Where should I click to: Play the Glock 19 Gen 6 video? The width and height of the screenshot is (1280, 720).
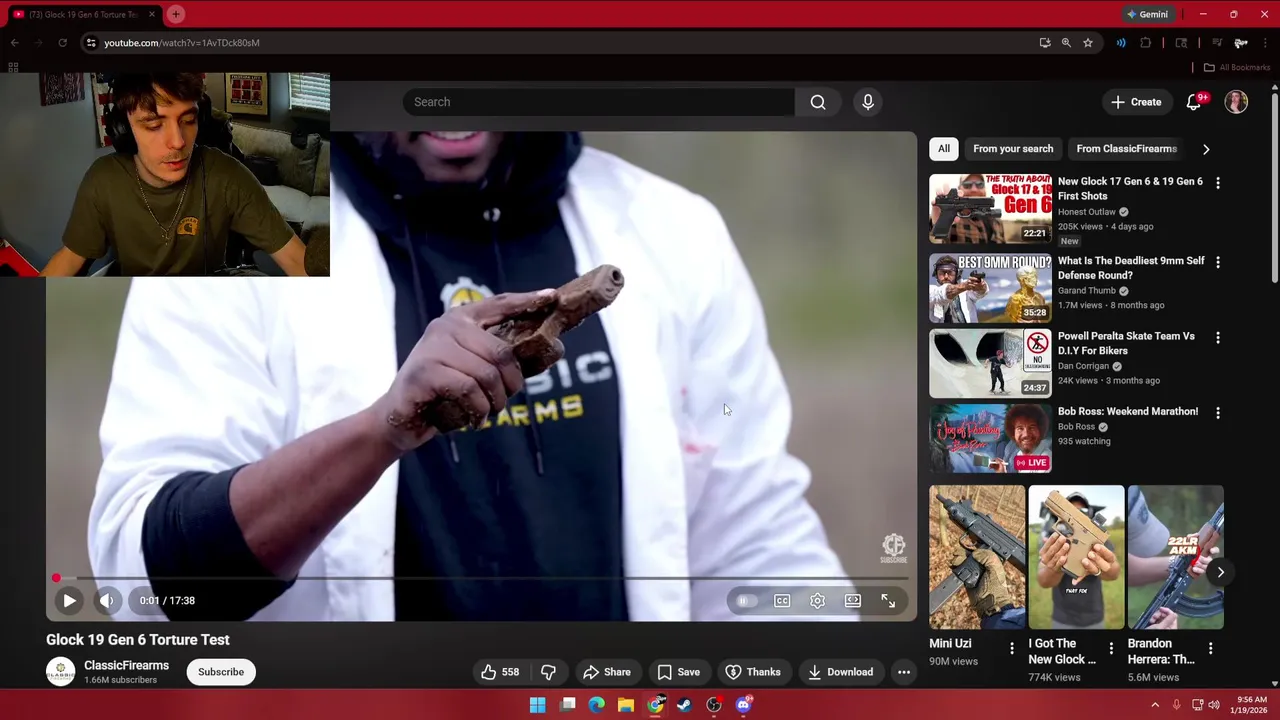(x=69, y=601)
